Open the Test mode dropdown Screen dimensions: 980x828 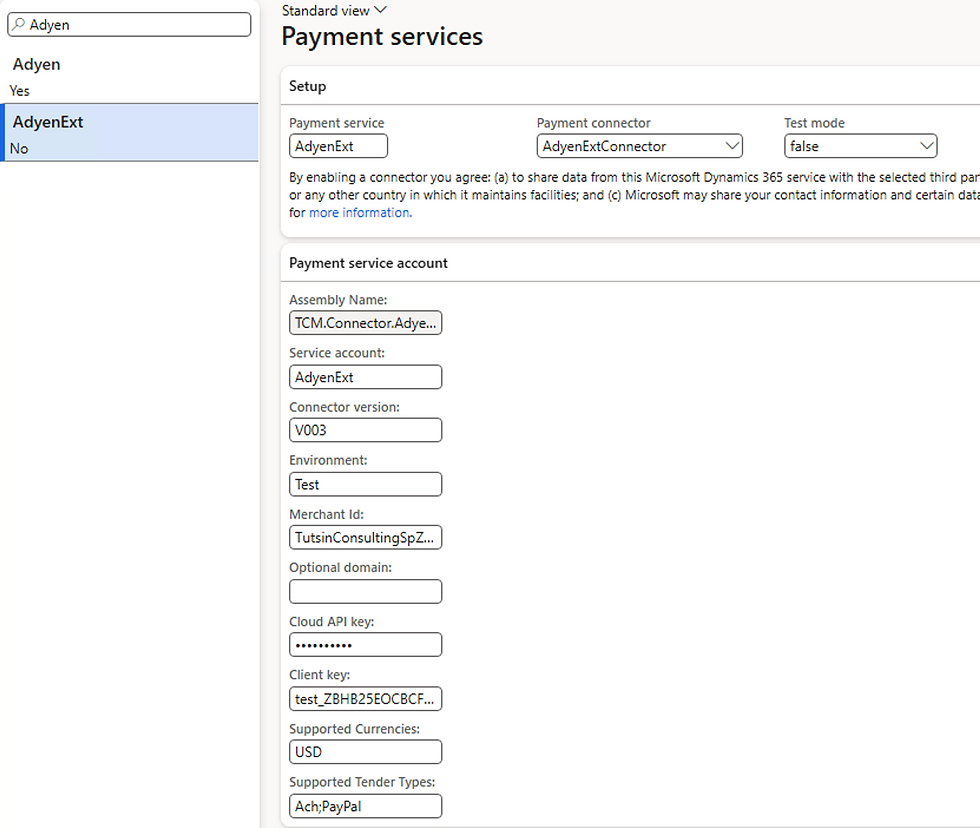coord(860,146)
